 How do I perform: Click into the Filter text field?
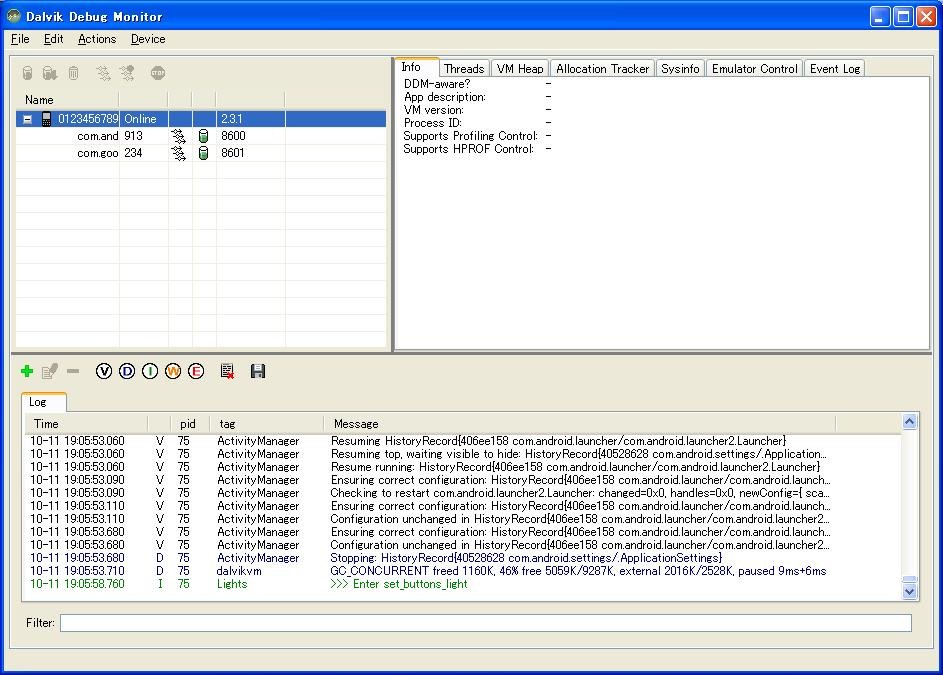click(x=486, y=623)
